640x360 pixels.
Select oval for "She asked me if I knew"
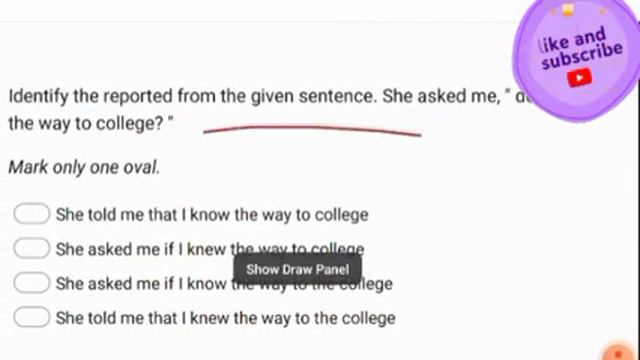(x=31, y=248)
